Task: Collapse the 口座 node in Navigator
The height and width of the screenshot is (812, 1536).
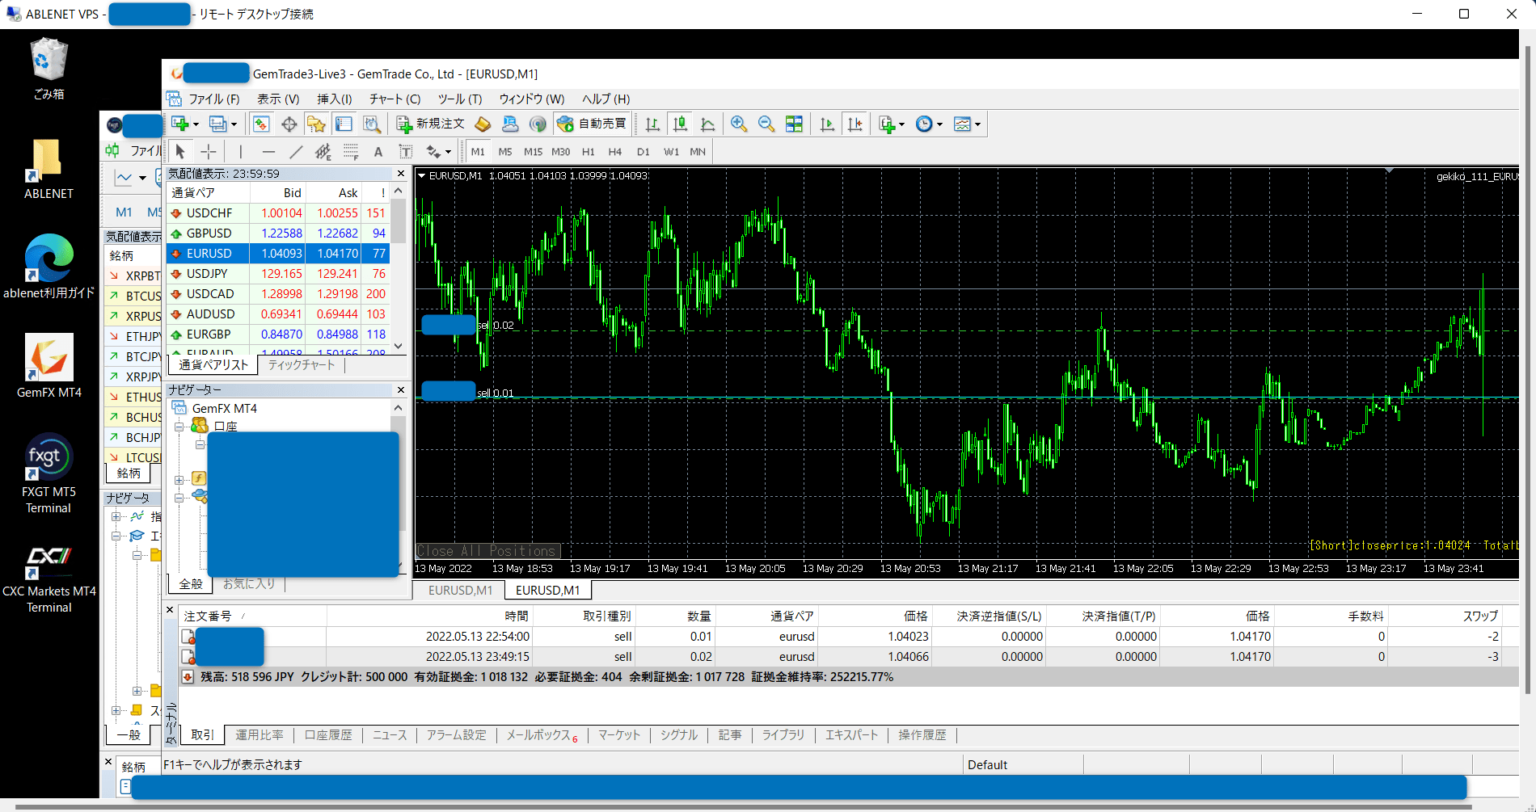Action: point(180,427)
